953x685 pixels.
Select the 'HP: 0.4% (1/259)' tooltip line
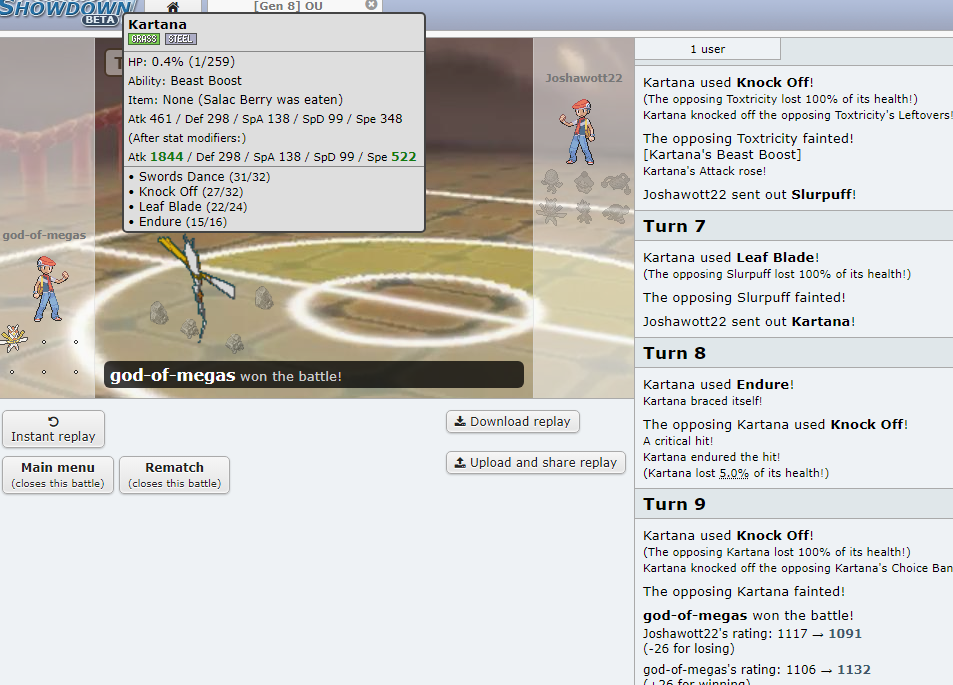[181, 61]
